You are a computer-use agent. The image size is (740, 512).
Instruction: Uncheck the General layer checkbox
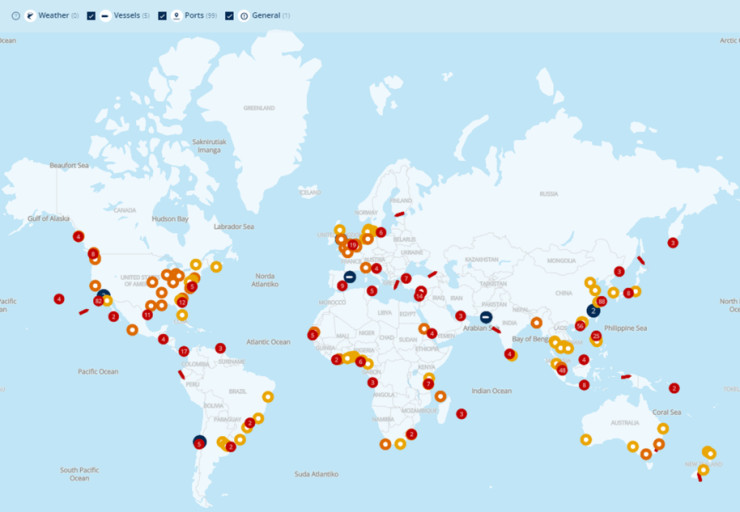230,16
